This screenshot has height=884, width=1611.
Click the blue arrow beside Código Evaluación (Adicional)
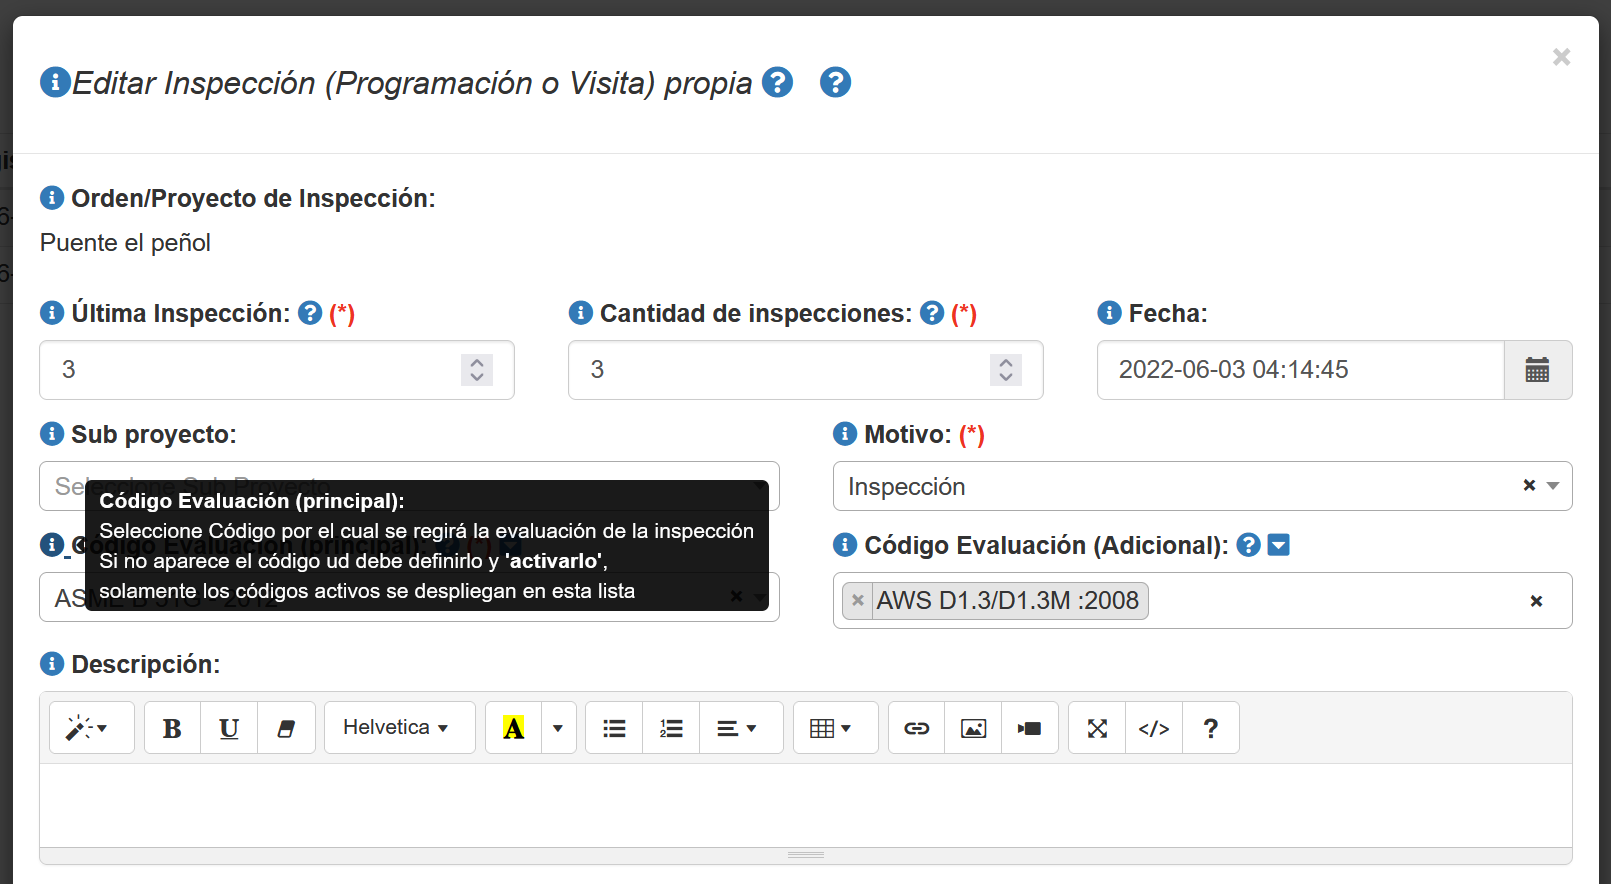click(1278, 545)
